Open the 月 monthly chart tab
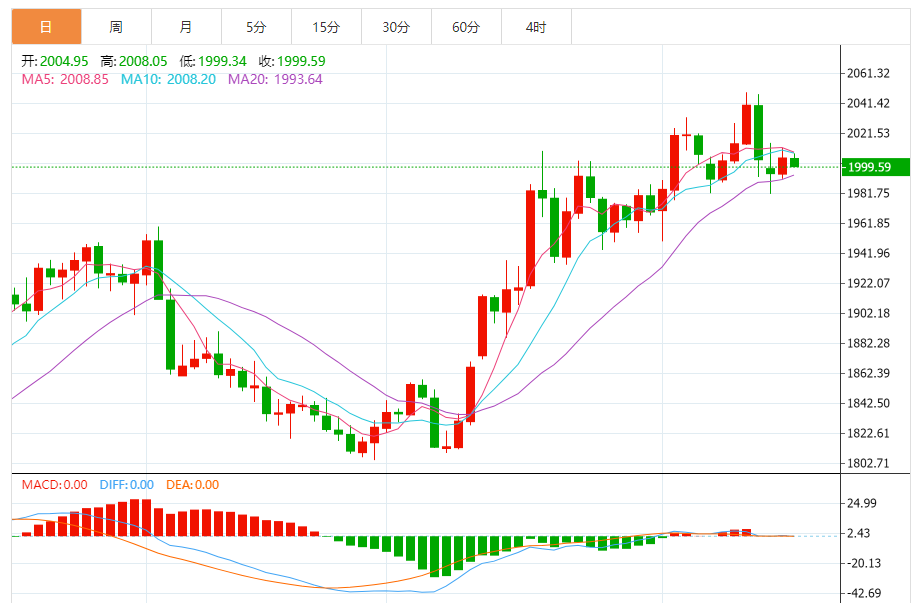Viewport: 920px width, 603px height. (186, 27)
